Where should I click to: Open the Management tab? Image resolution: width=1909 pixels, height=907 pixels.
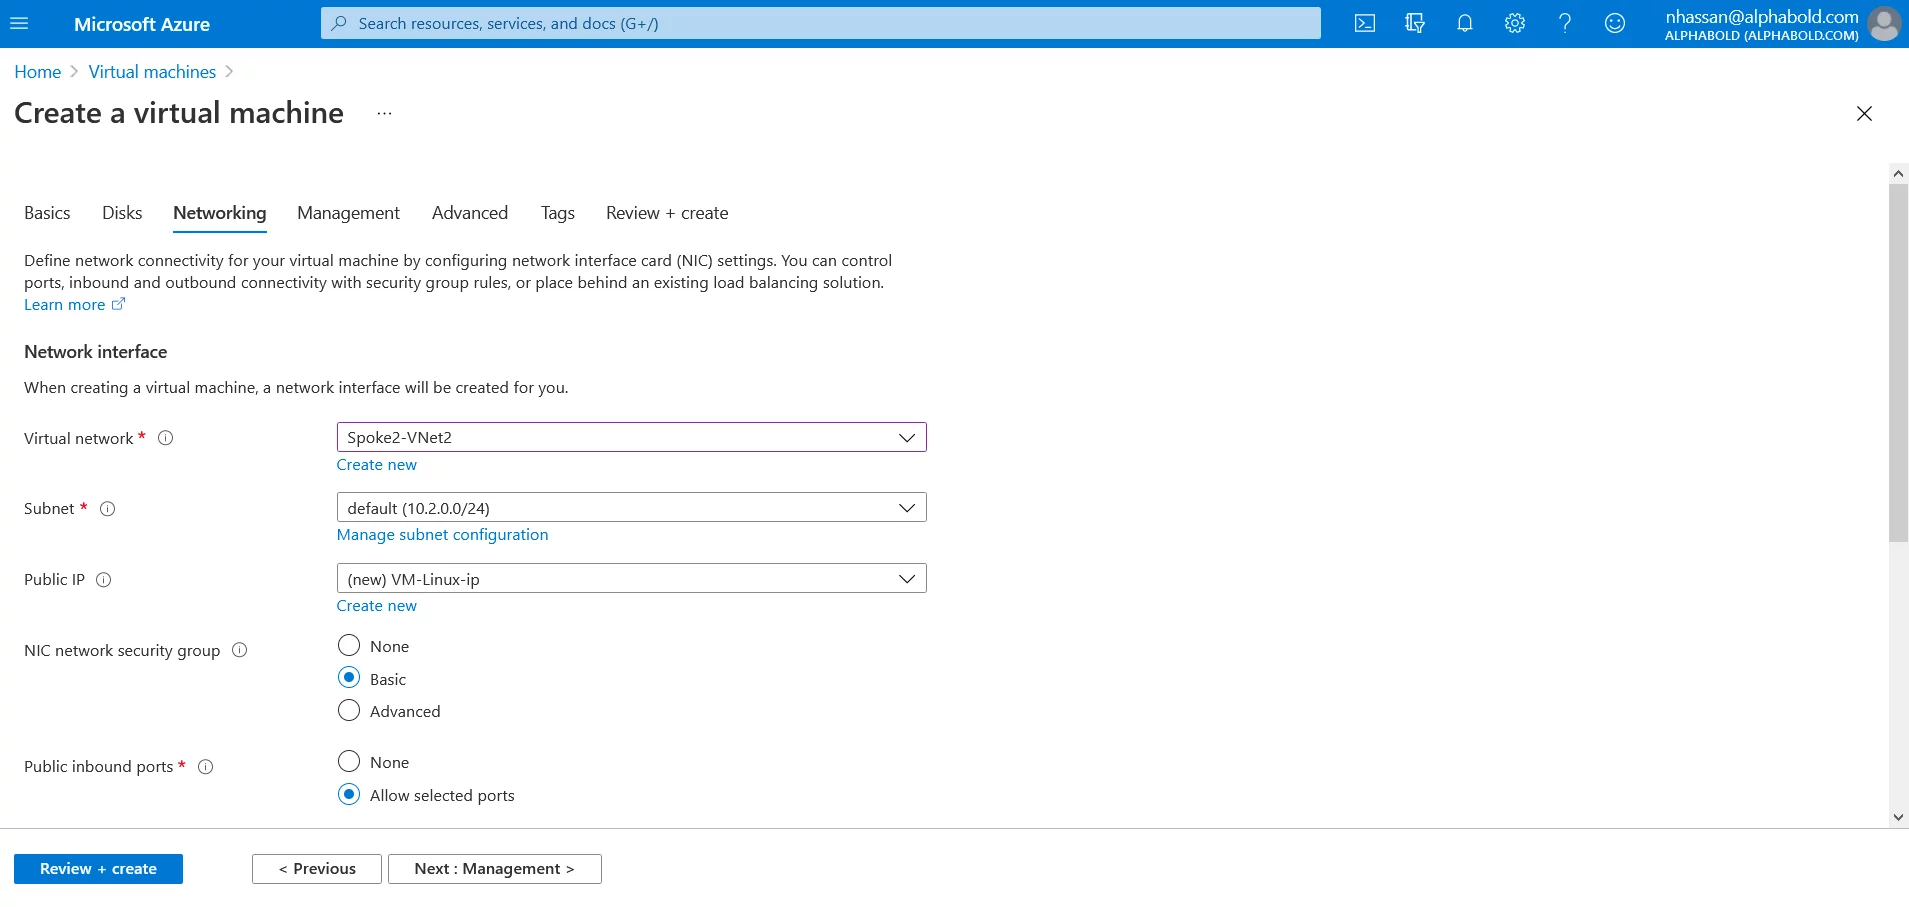coord(348,213)
